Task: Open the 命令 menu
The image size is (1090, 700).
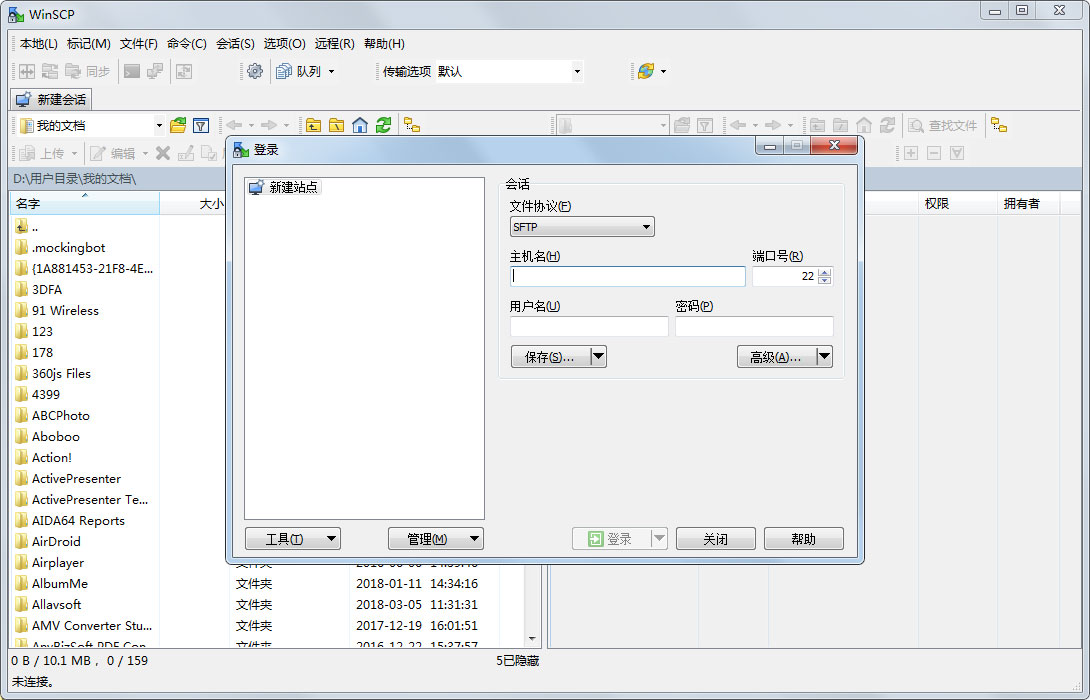Action: coord(187,43)
